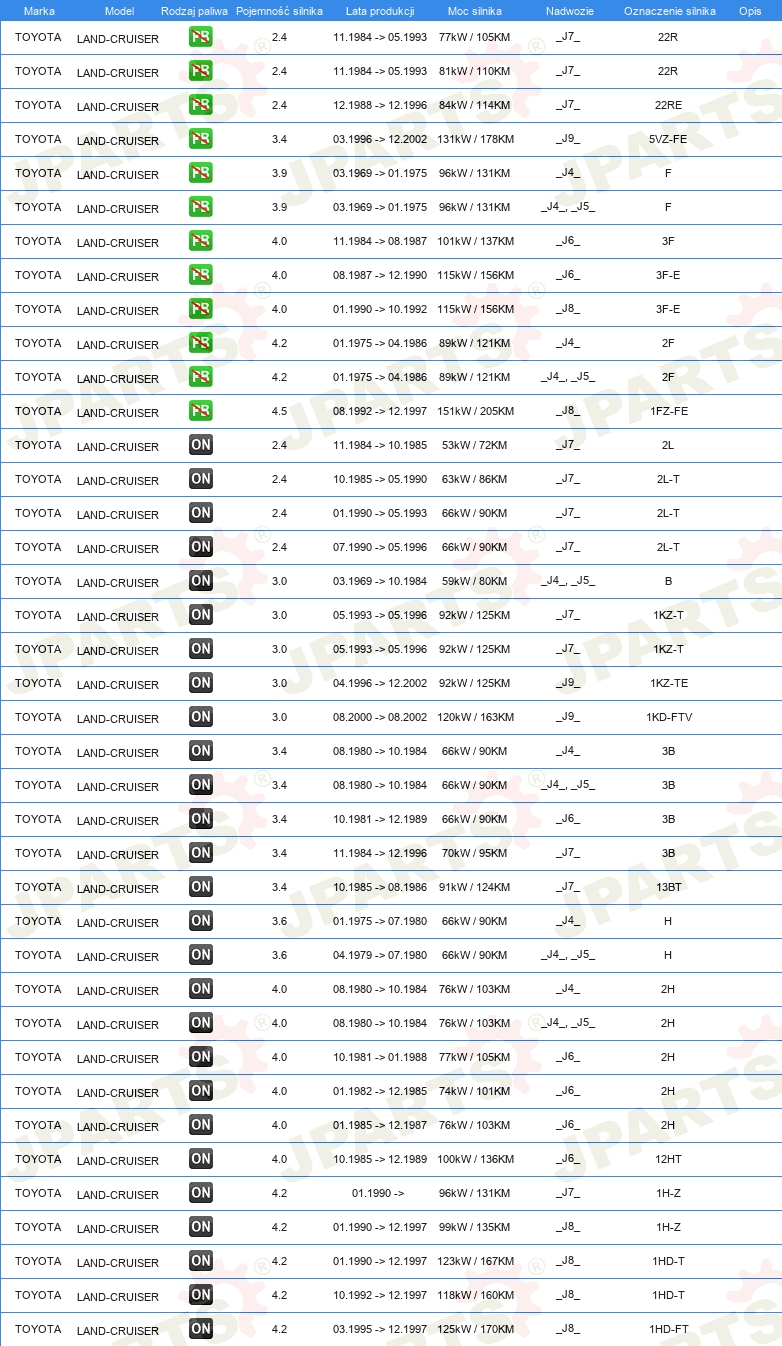Click the petrol fuel icon for engine 5VZ-FE
Image resolution: width=782 pixels, height=1346 pixels.
pos(201,139)
